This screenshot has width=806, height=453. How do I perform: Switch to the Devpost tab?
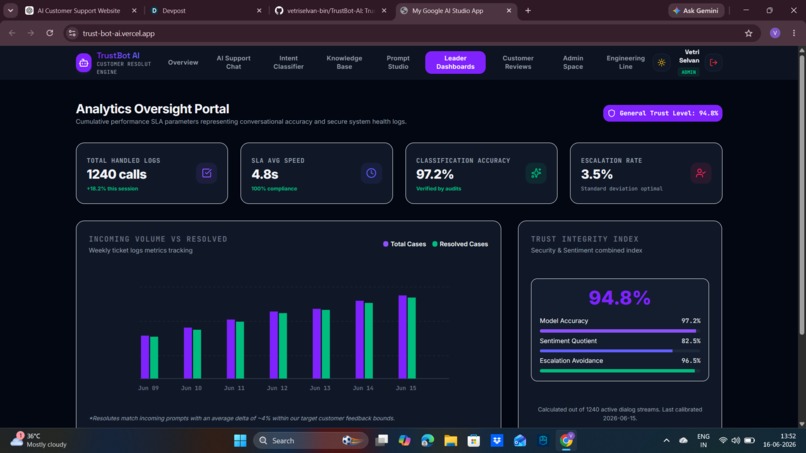coord(206,10)
